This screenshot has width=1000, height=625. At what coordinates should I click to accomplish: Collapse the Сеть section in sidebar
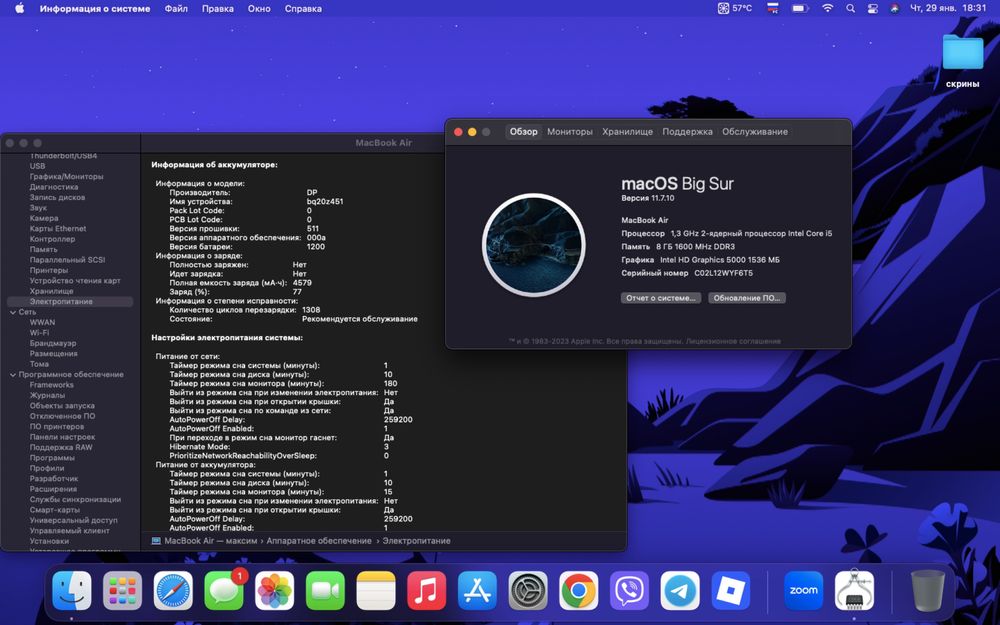pyautogui.click(x=13, y=312)
